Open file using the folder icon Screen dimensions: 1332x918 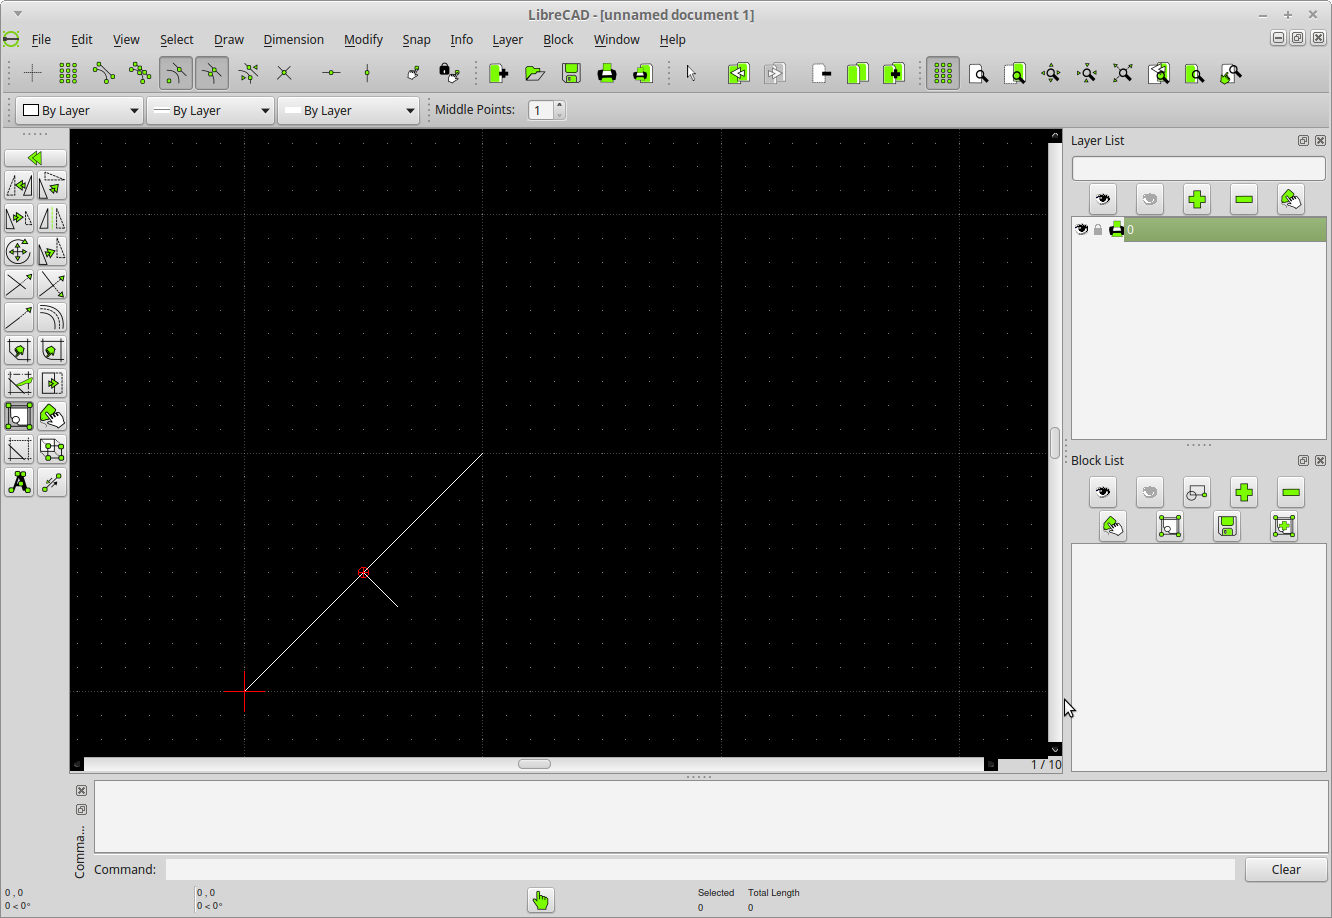pyautogui.click(x=535, y=73)
